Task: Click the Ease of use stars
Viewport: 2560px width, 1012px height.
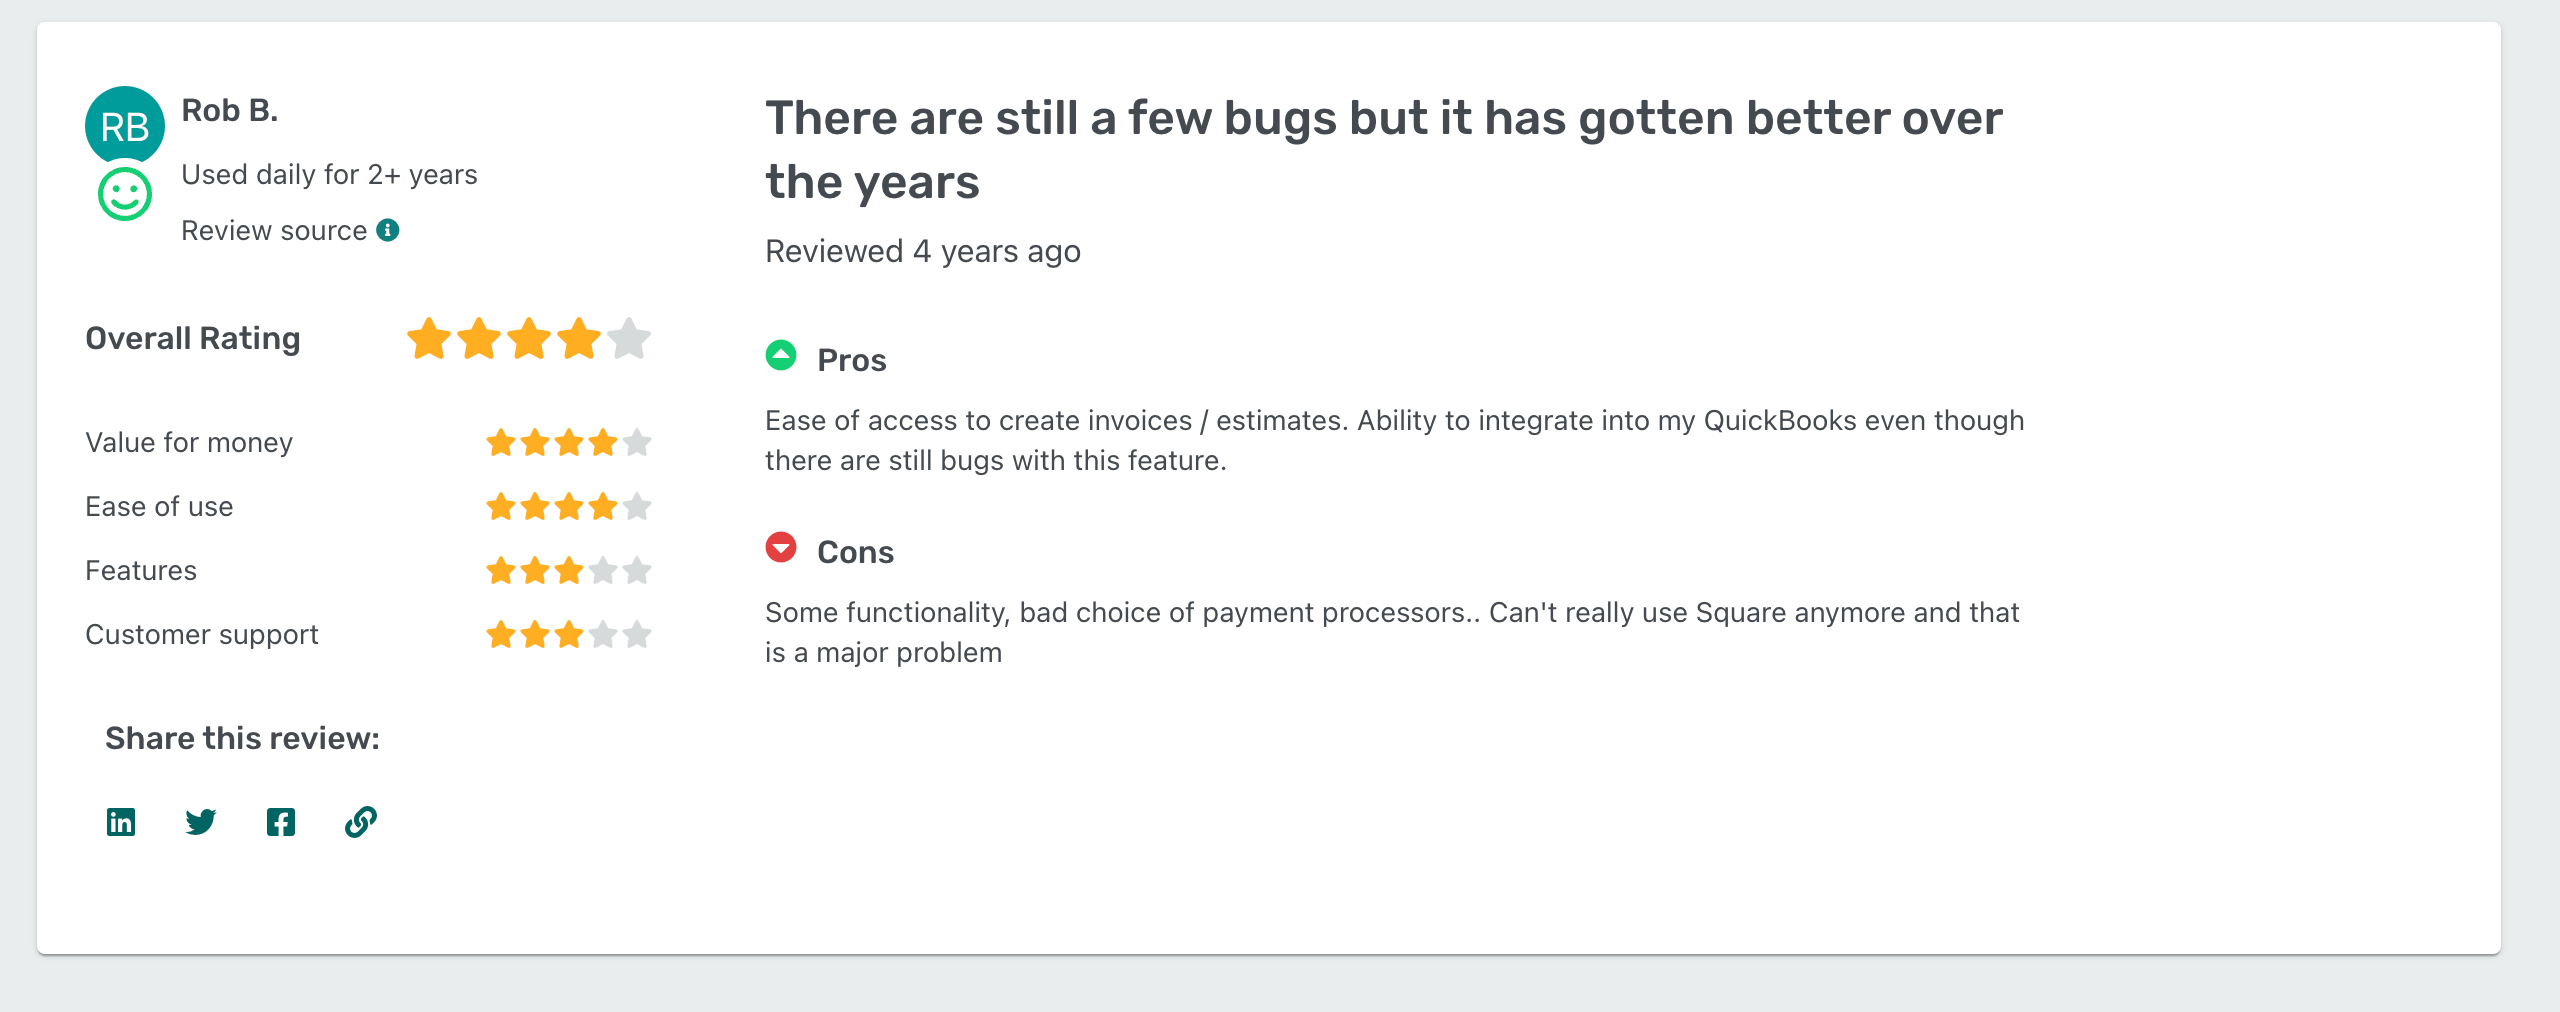Action: point(568,507)
